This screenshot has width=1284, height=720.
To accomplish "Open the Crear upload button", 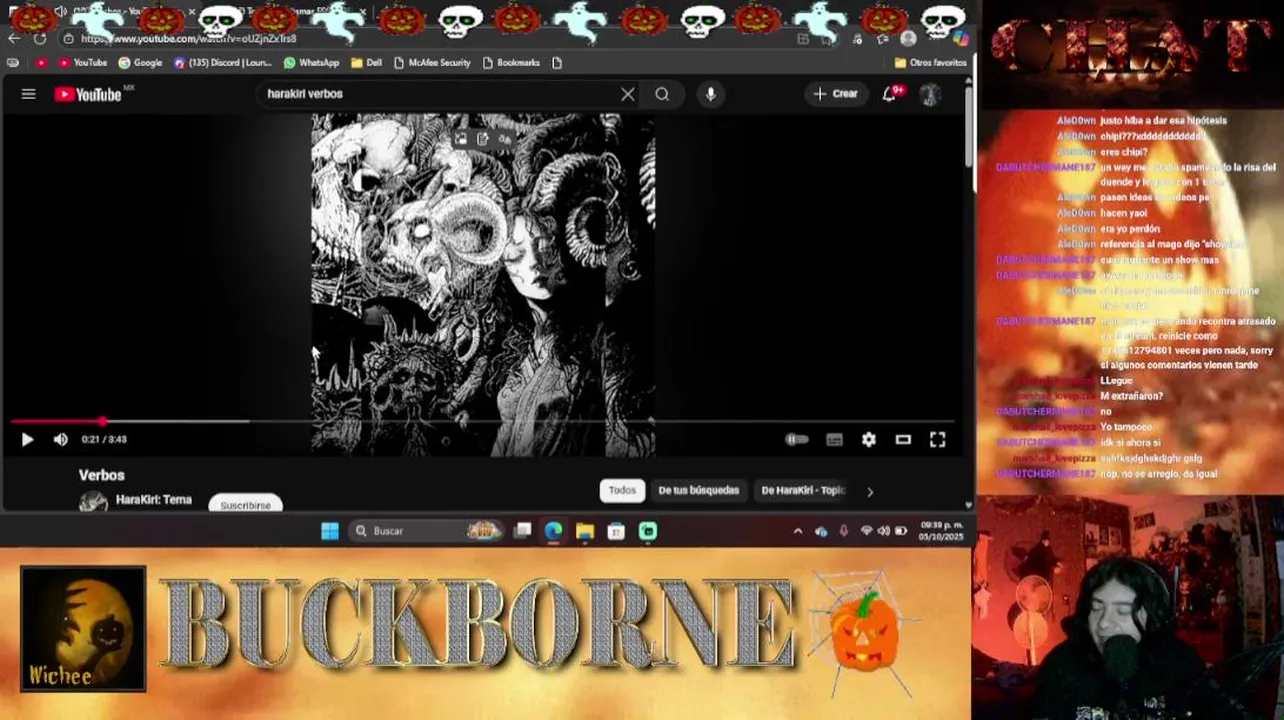I will coord(836,94).
